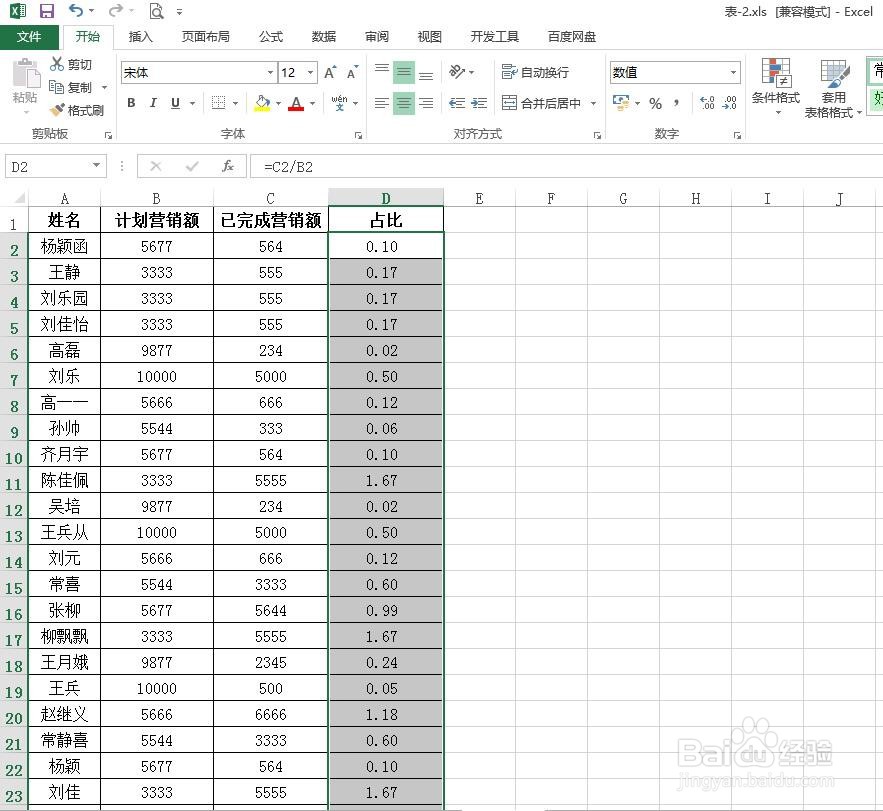Toggle middle vertical alignment
The image size is (883, 811).
tap(404, 72)
